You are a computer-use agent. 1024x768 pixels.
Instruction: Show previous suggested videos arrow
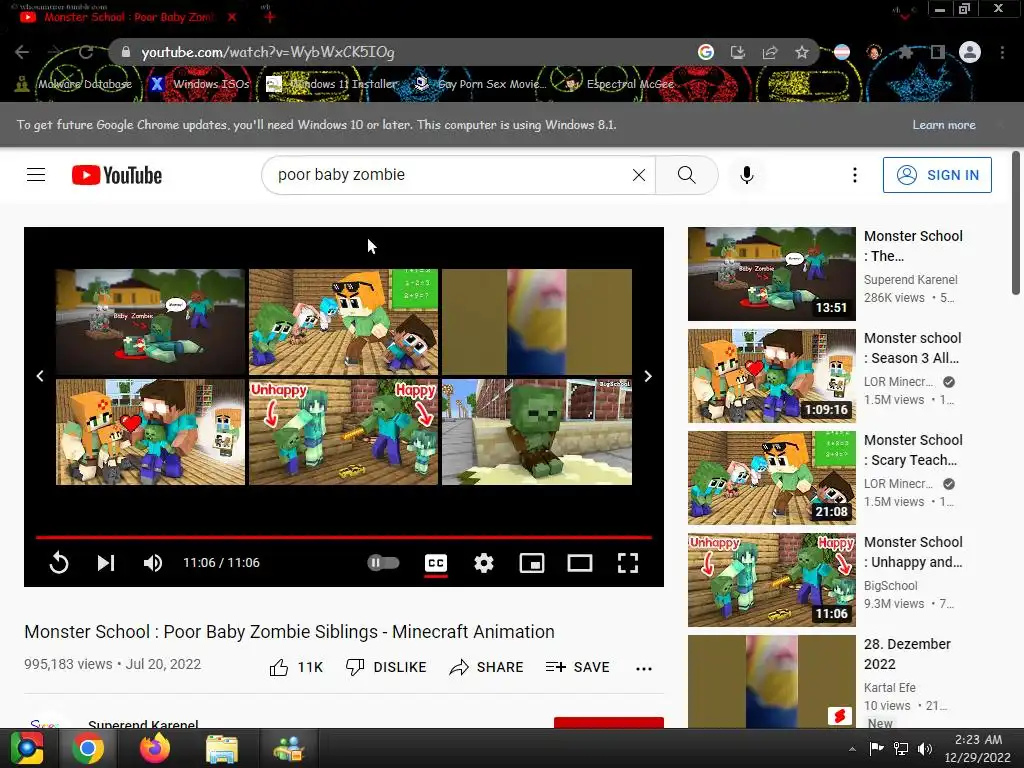tap(40, 376)
